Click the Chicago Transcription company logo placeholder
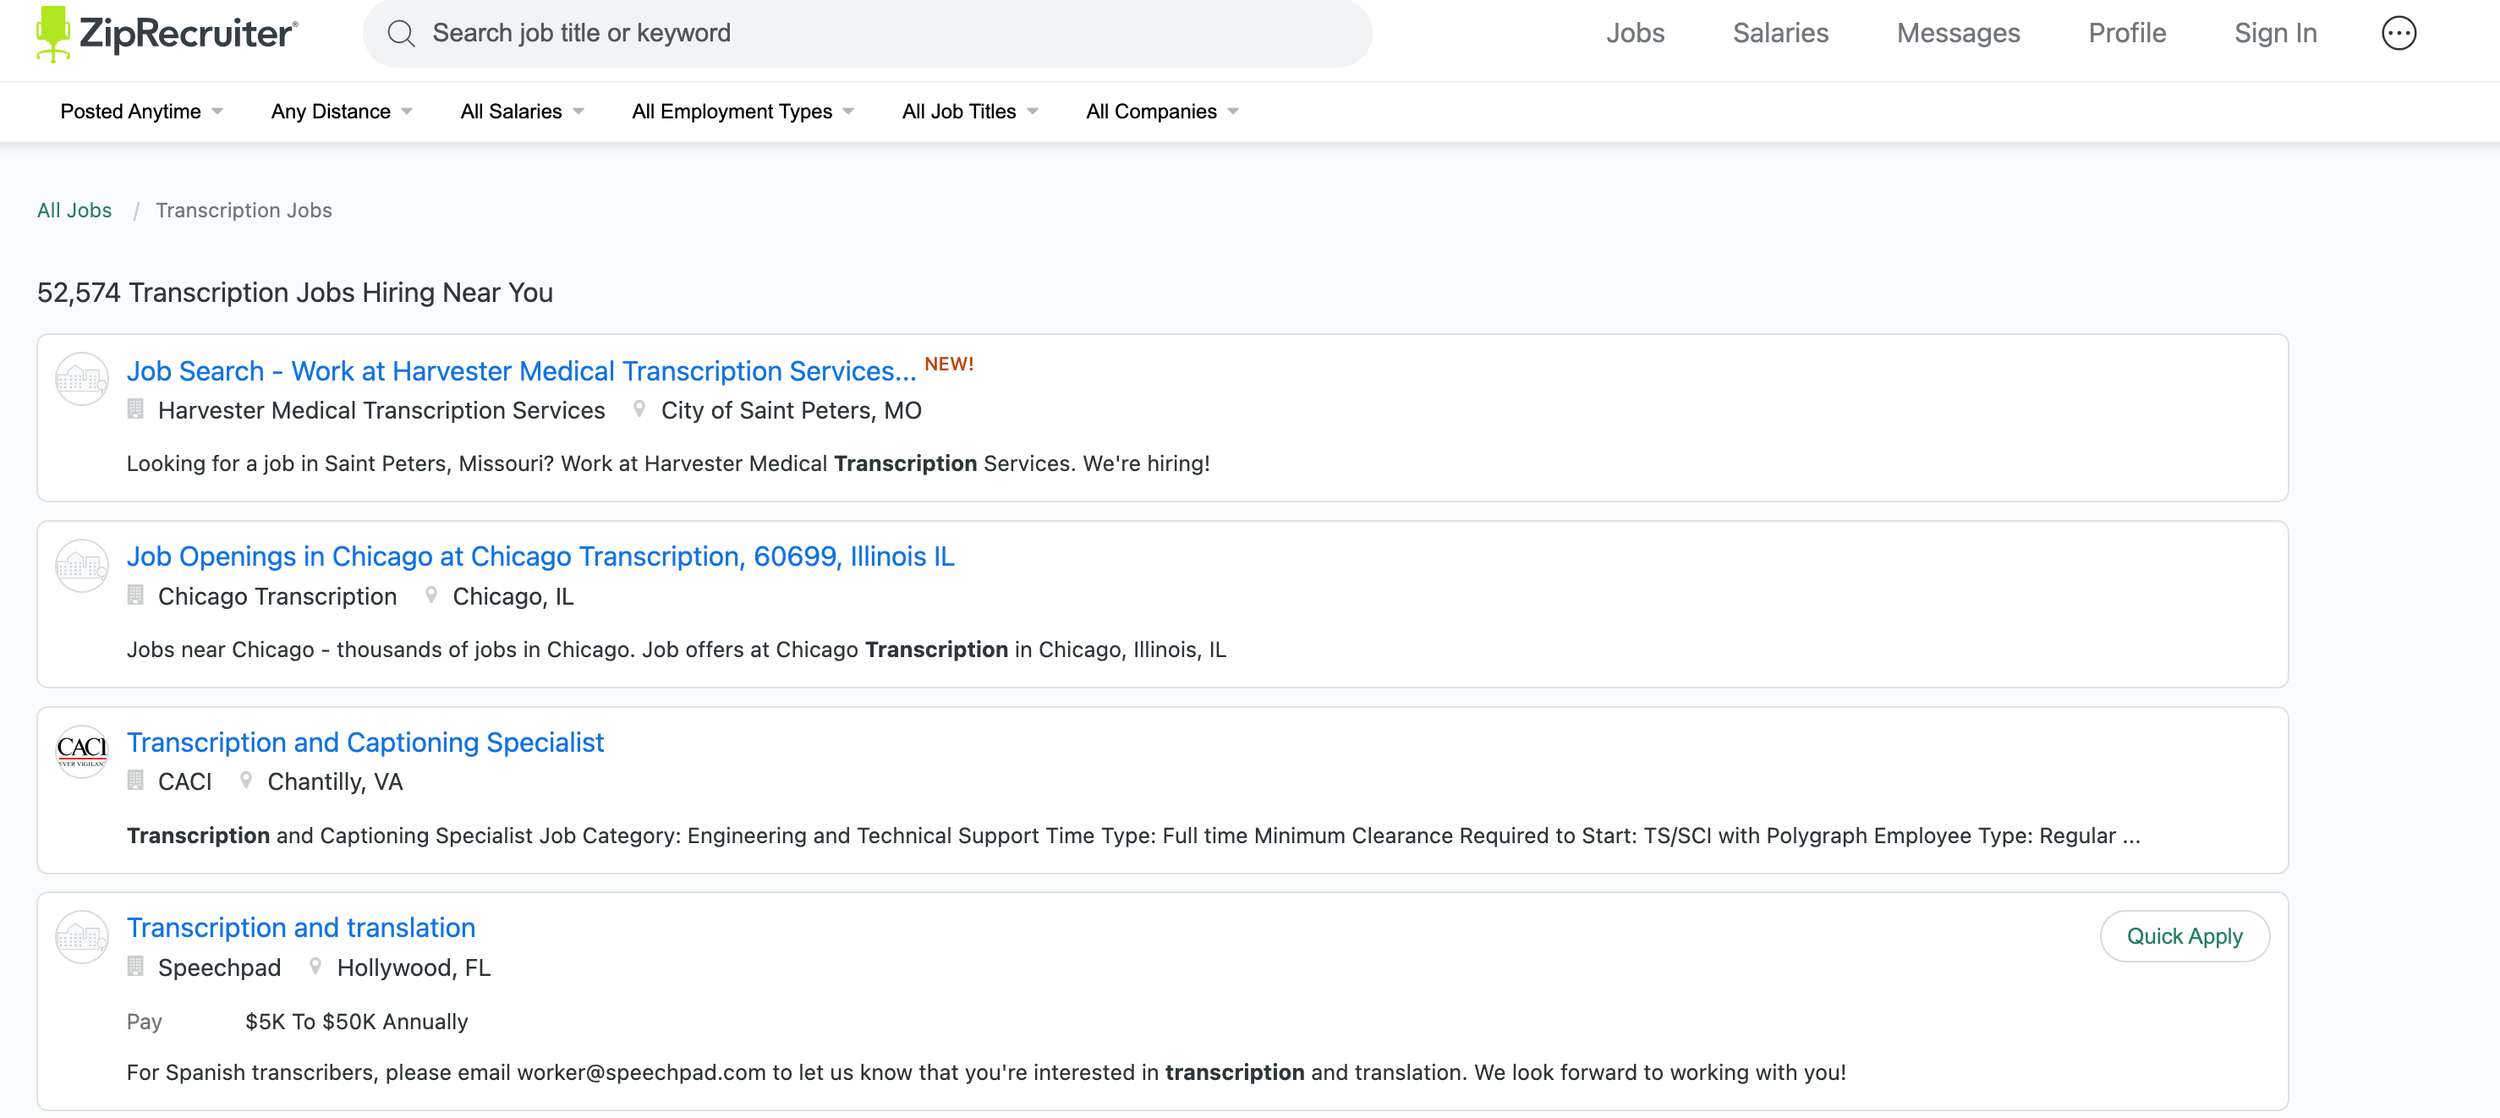 [81, 565]
